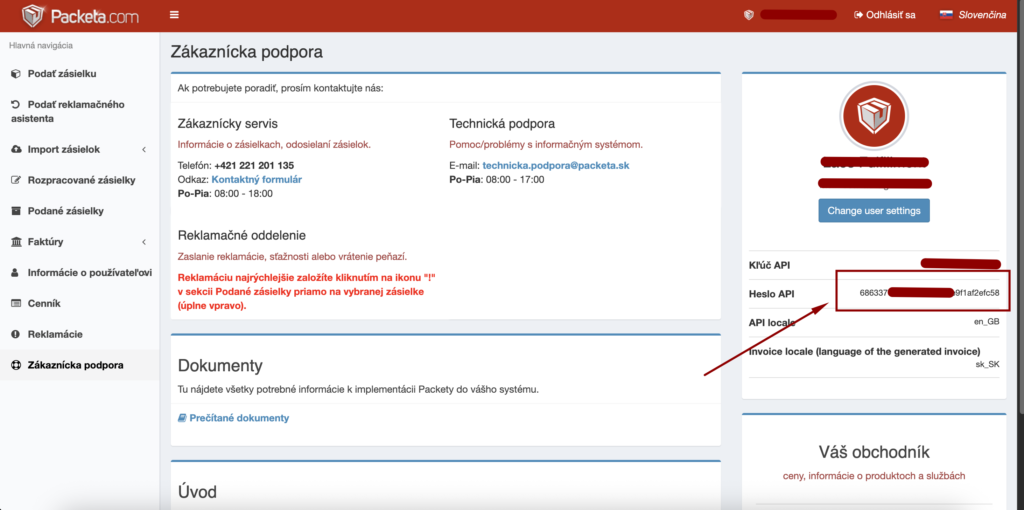Go to Podané zásielky in the sidebar
Image resolution: width=1024 pixels, height=510 pixels.
pos(65,211)
